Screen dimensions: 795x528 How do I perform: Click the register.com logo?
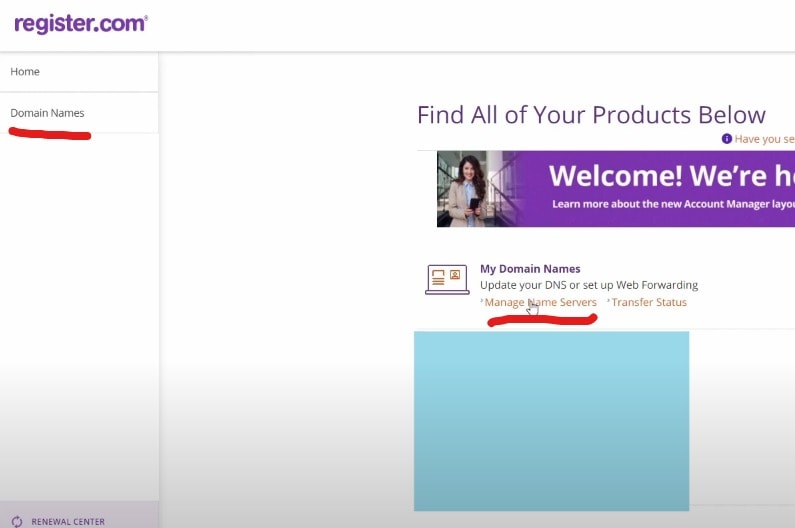pos(81,24)
